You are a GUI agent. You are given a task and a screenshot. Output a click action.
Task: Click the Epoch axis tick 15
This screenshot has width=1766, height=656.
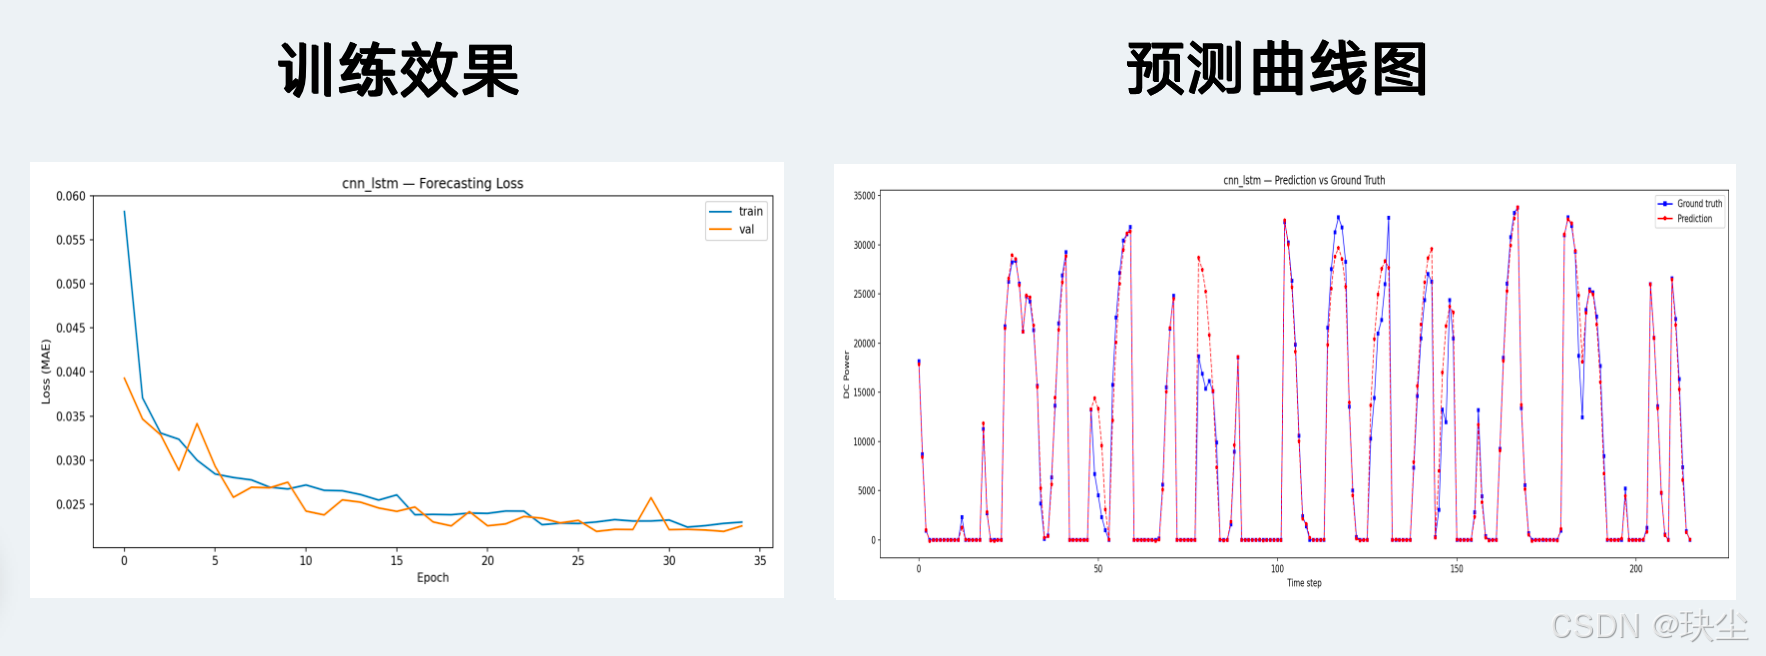tap(397, 560)
